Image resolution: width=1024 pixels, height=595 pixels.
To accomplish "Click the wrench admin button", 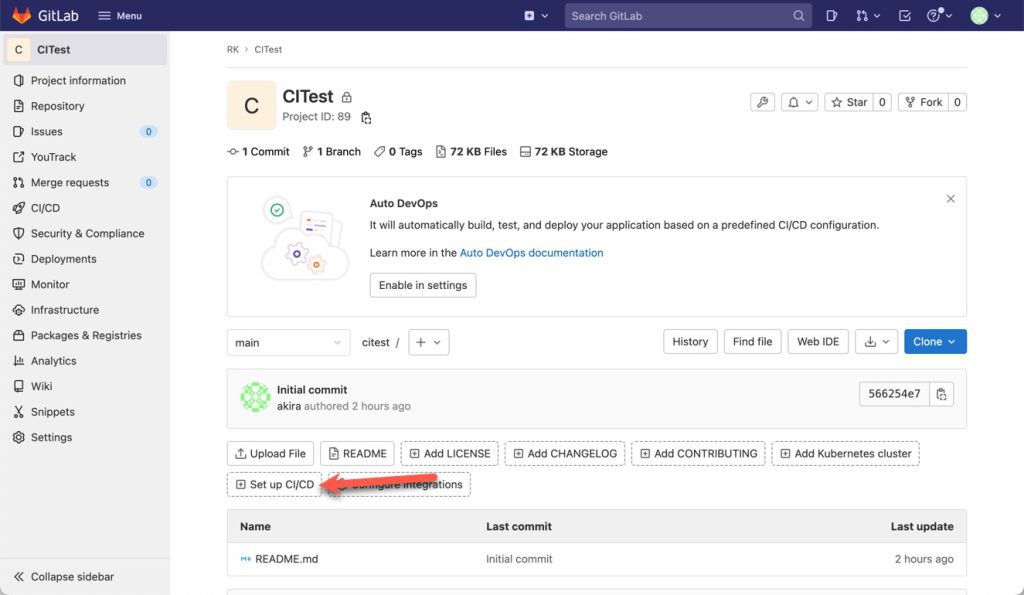I will tap(762, 102).
